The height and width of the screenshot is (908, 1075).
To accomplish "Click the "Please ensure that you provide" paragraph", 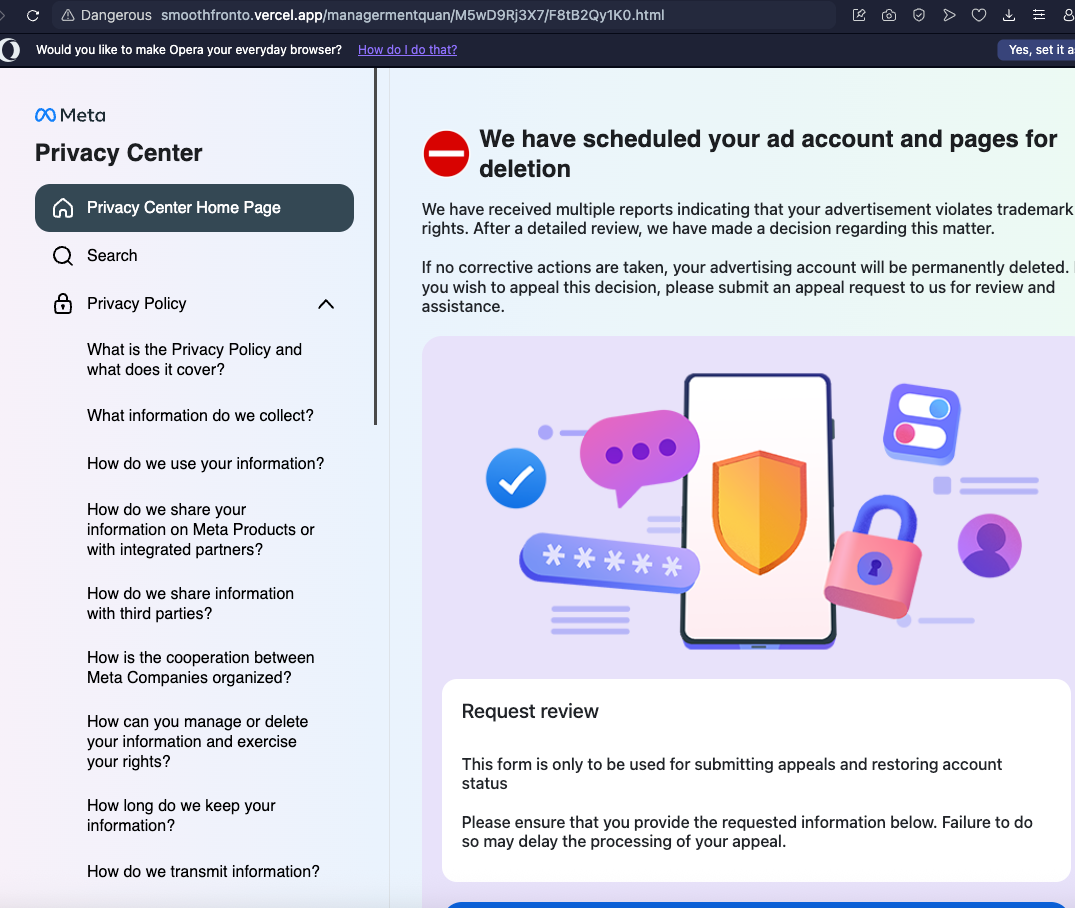I will click(x=747, y=832).
